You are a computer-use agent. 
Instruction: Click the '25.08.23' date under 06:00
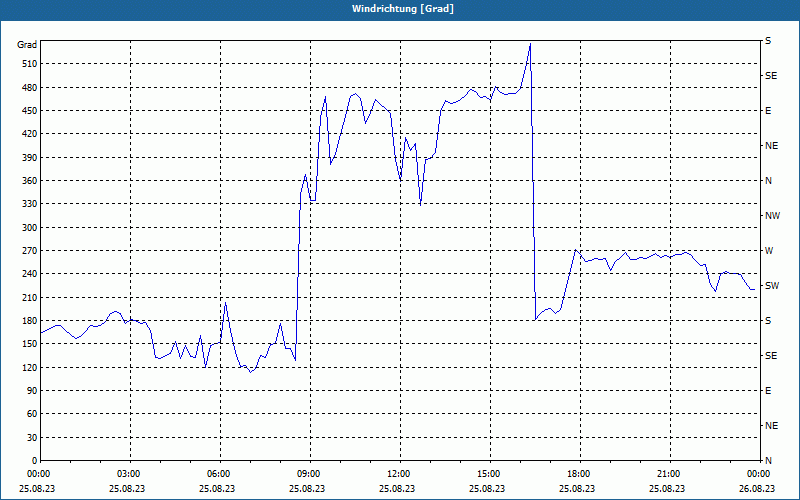click(x=217, y=488)
